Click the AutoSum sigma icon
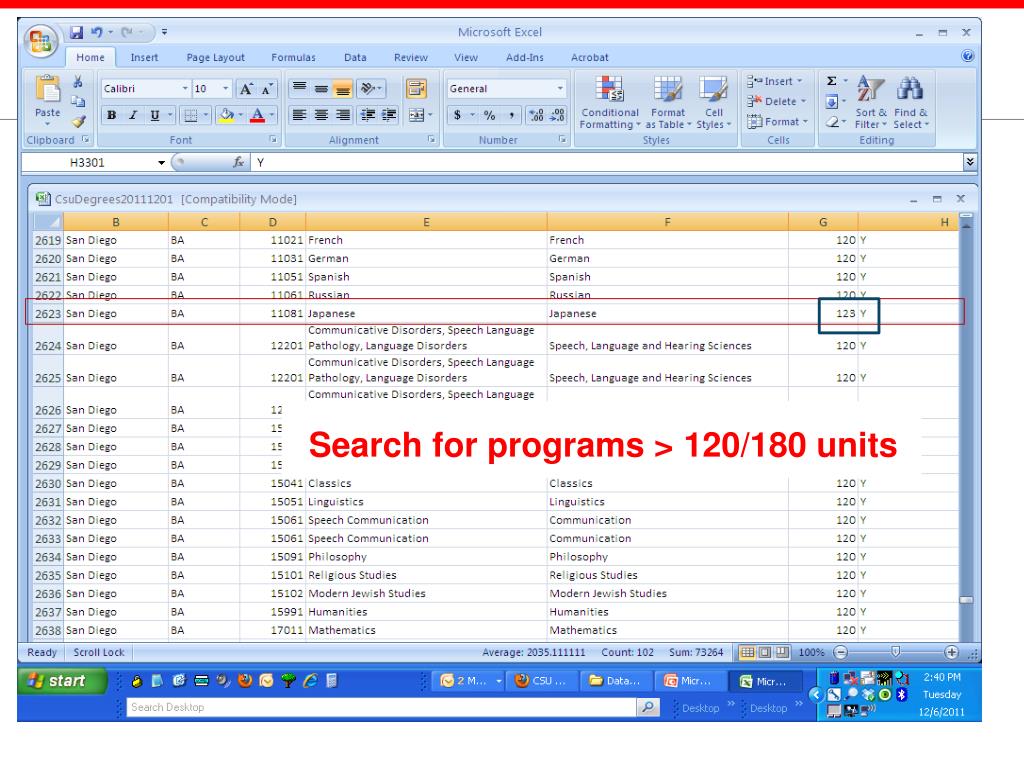The width and height of the screenshot is (1024, 768). point(831,81)
